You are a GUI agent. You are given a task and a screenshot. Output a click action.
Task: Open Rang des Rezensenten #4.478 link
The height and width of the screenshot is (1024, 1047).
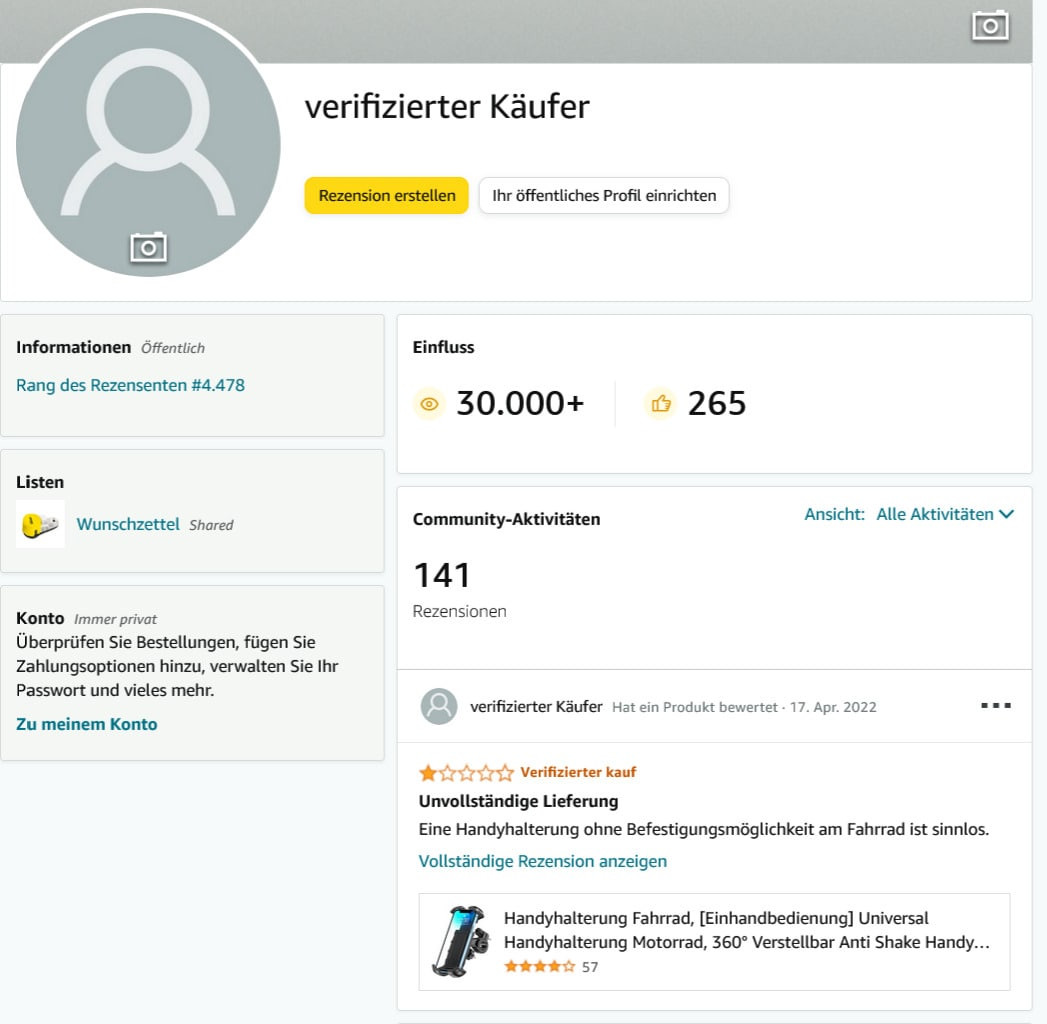pos(130,385)
